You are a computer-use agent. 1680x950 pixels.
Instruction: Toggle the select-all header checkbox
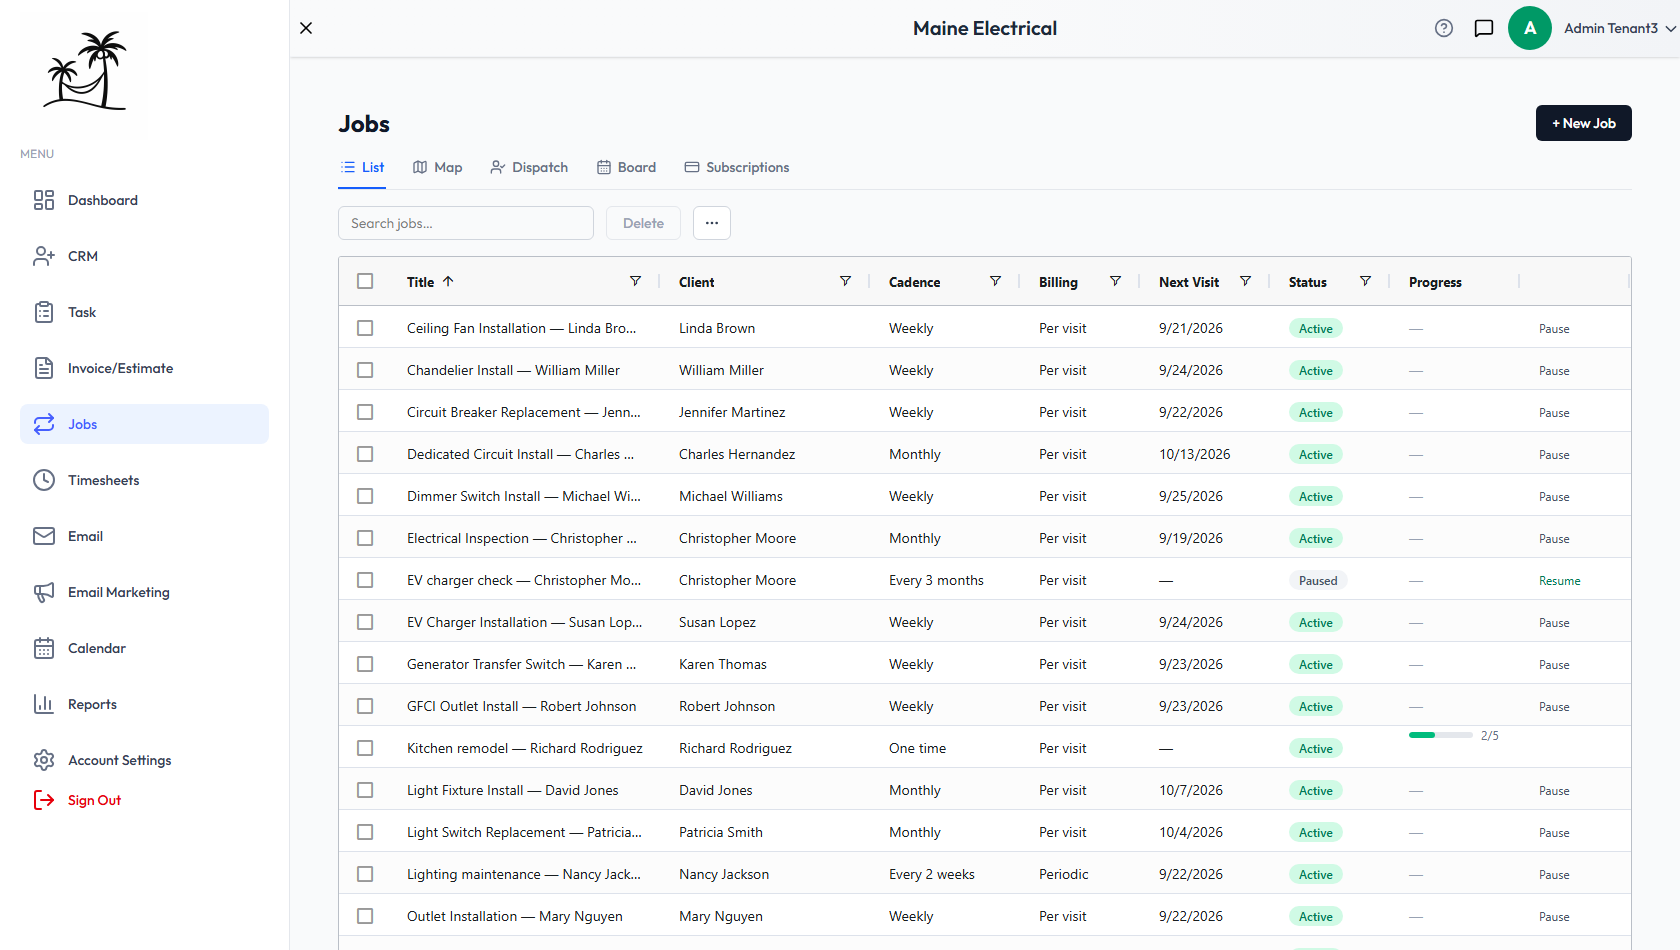365,281
